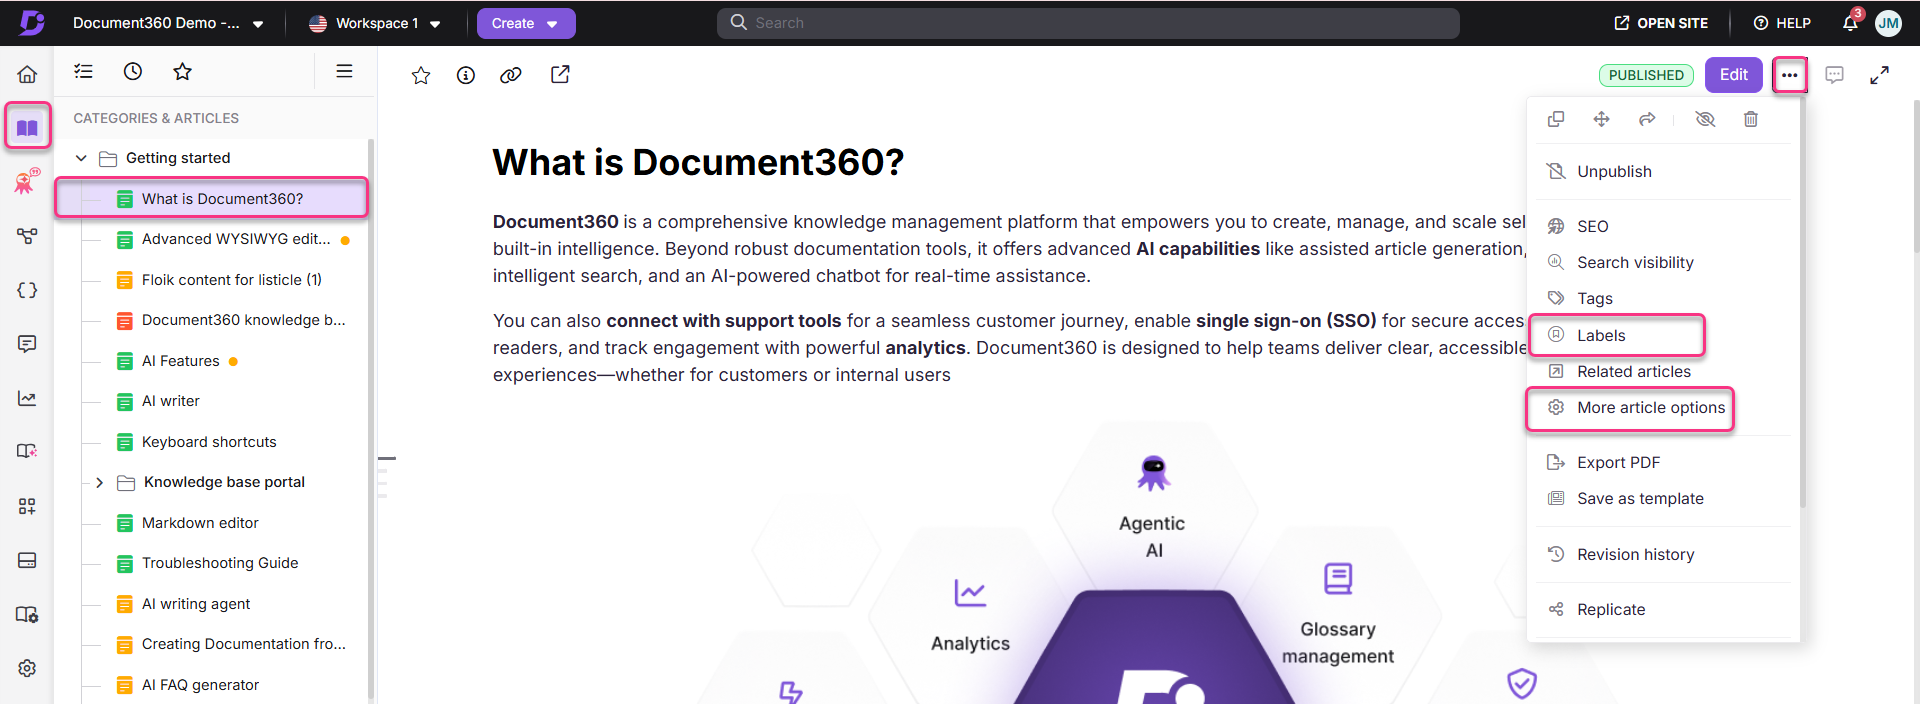Click the OPEN SITE link
1920x704 pixels.
coord(1661,23)
